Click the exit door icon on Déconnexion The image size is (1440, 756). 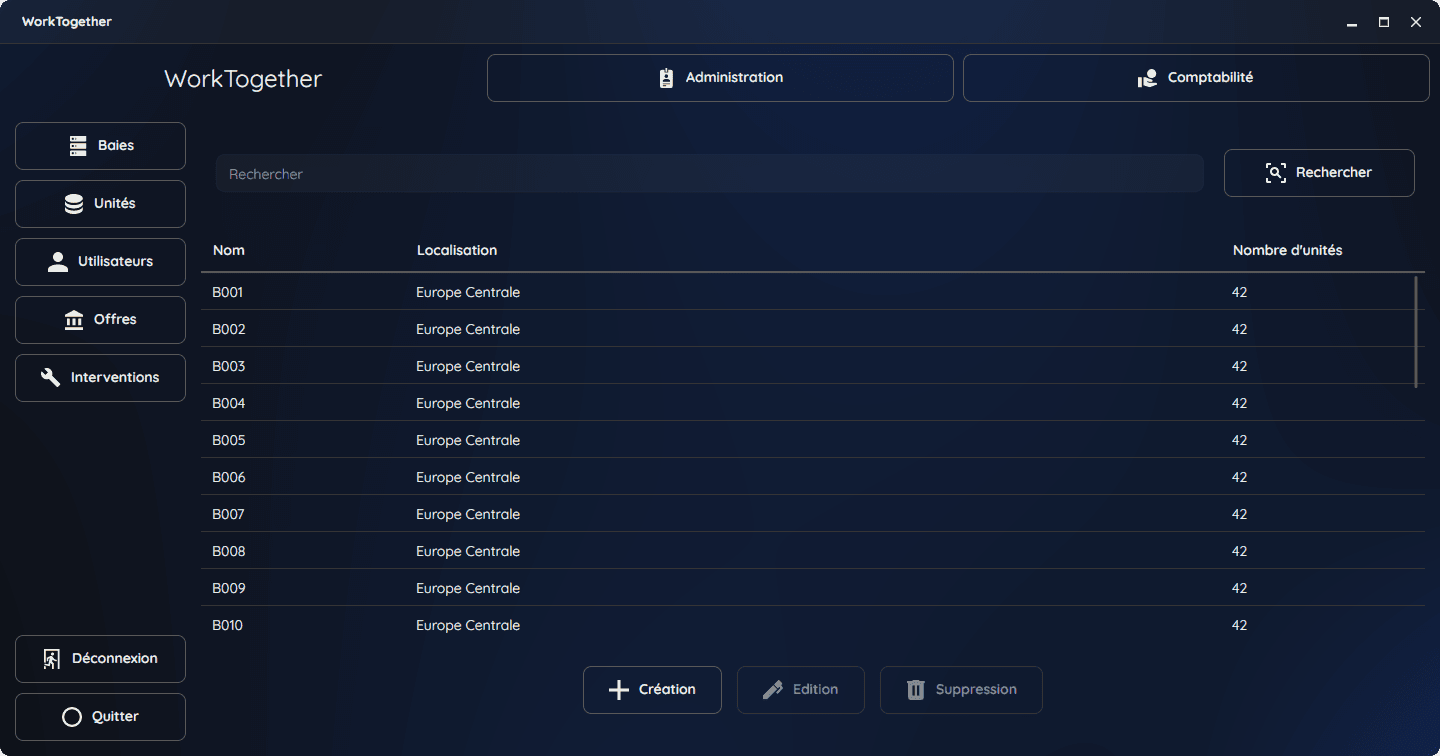52,659
